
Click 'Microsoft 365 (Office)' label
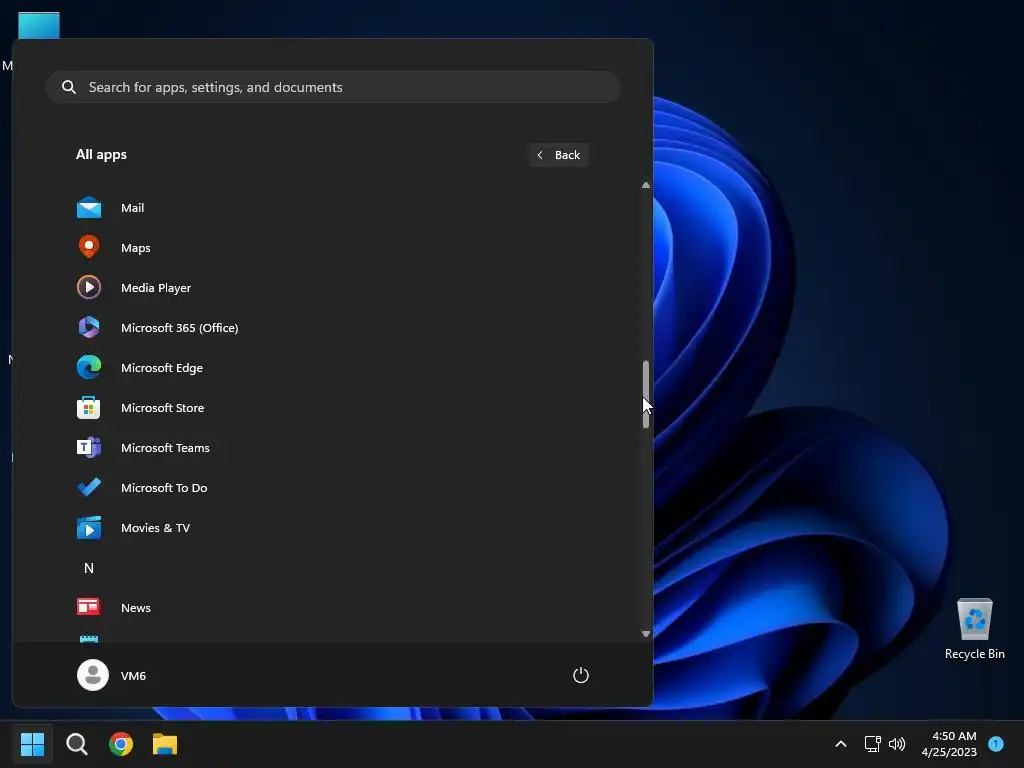[180, 327]
